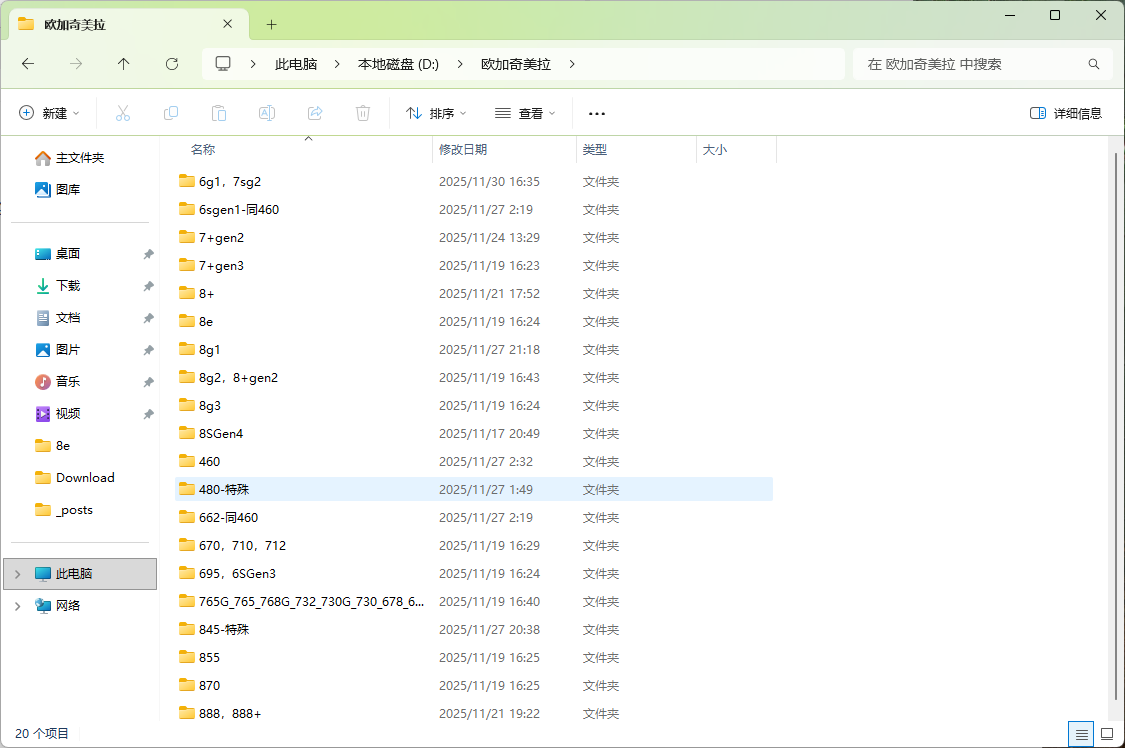Image resolution: width=1125 pixels, height=748 pixels.
Task: Navigate up one folder level
Action: tap(123, 63)
